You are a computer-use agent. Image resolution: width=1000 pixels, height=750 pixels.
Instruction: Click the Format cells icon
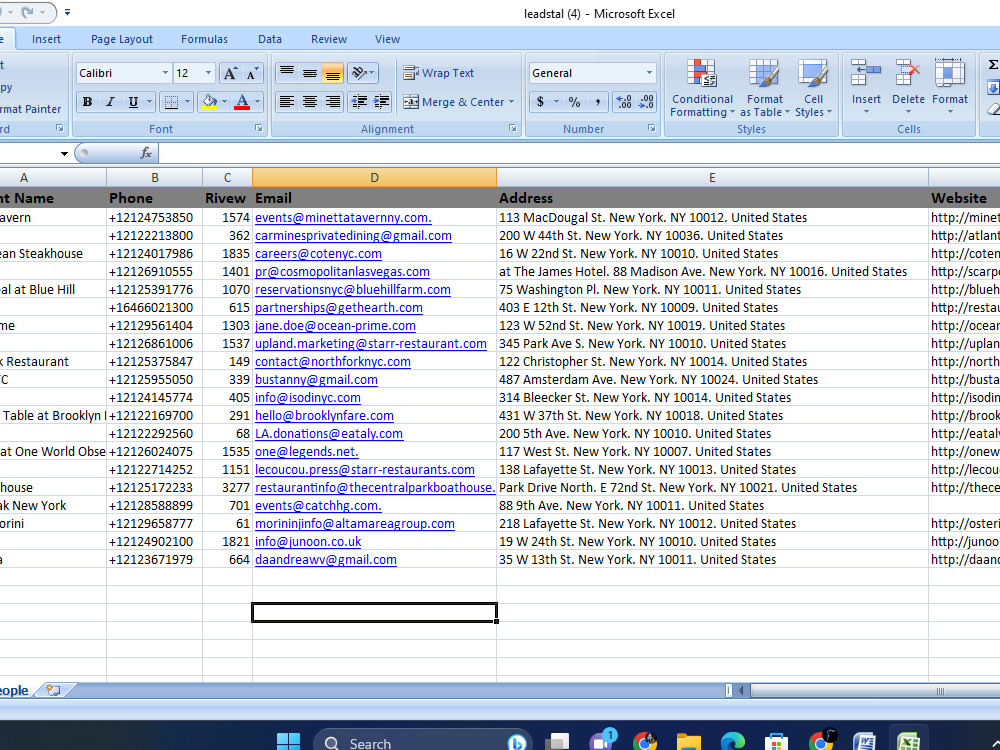(x=950, y=74)
